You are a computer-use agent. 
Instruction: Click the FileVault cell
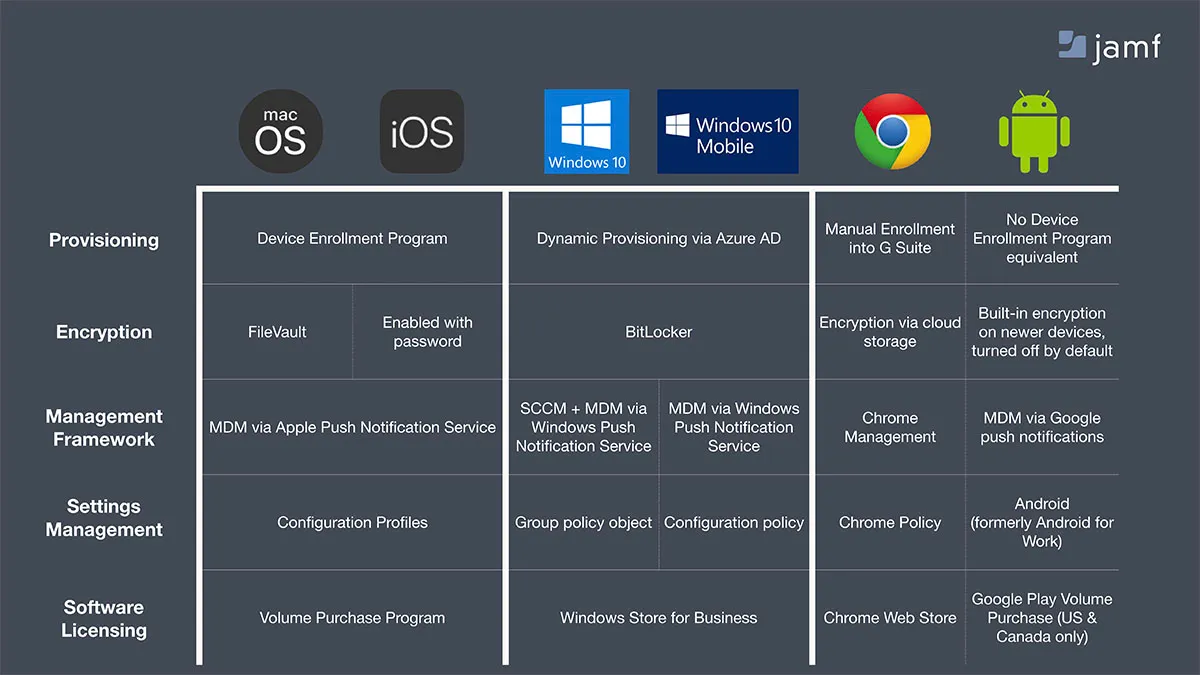[x=278, y=332]
